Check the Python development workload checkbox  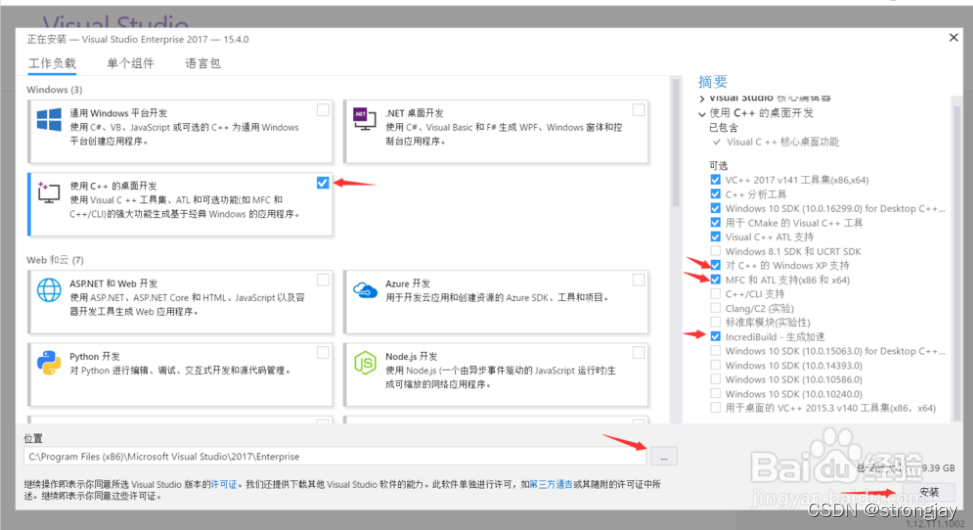point(323,353)
